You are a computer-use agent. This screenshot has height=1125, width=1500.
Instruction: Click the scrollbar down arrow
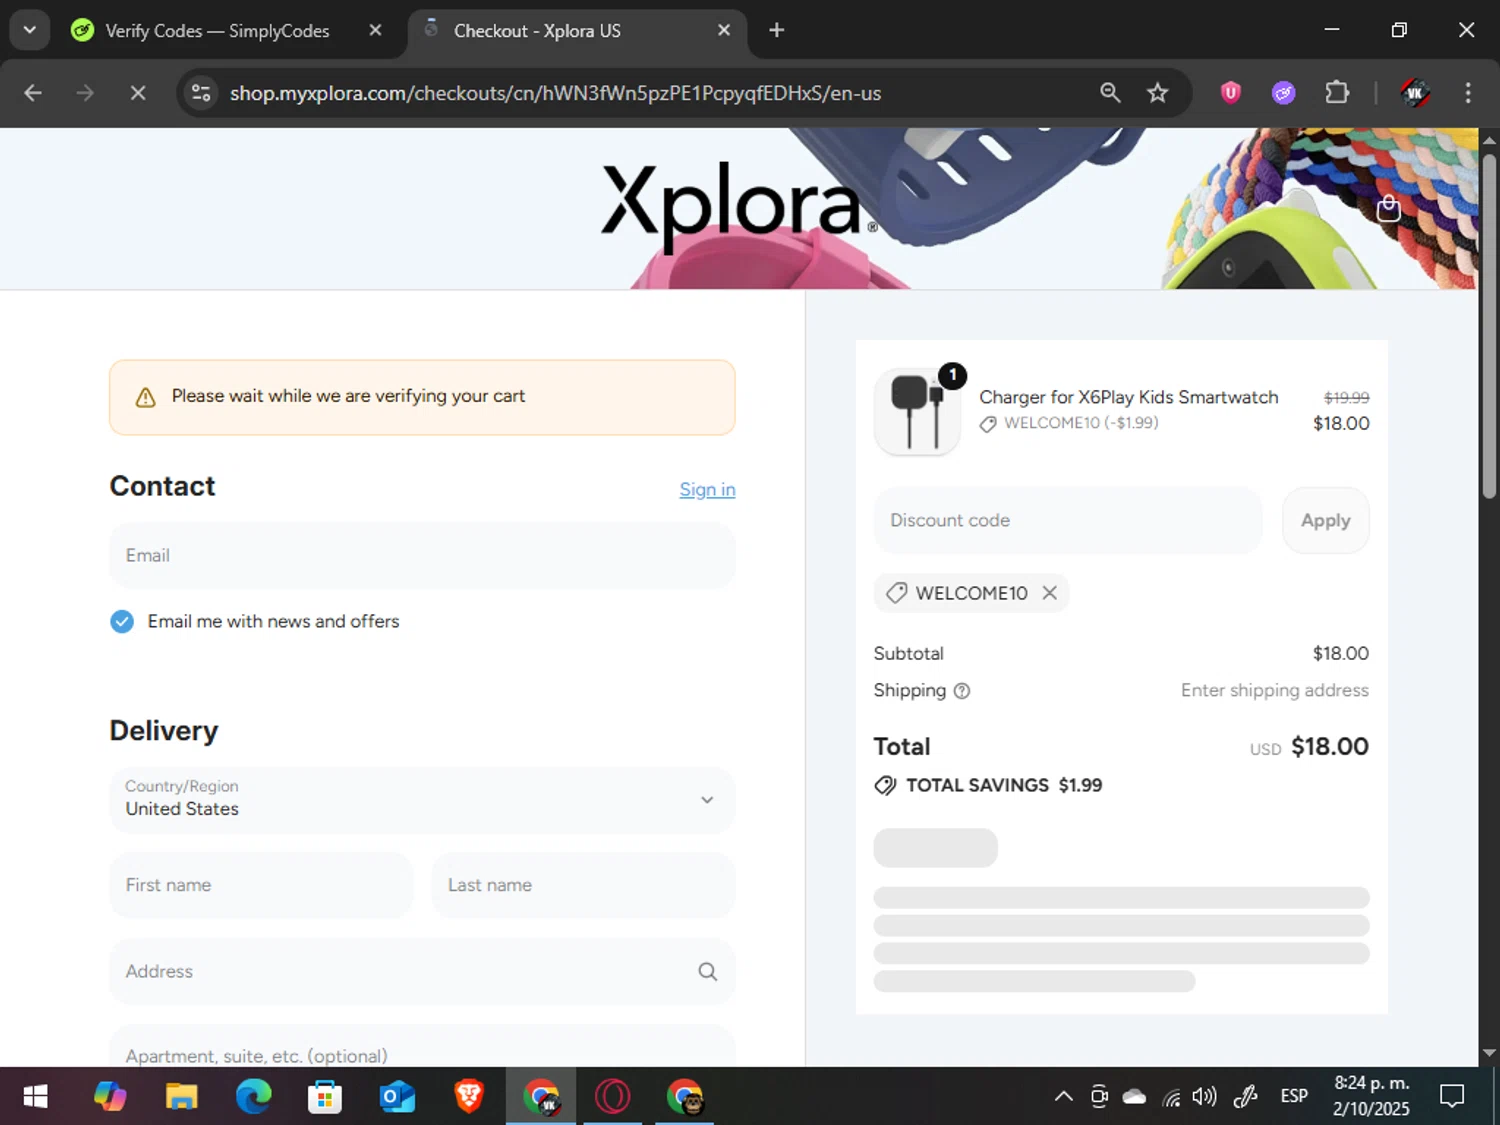[1489, 1053]
